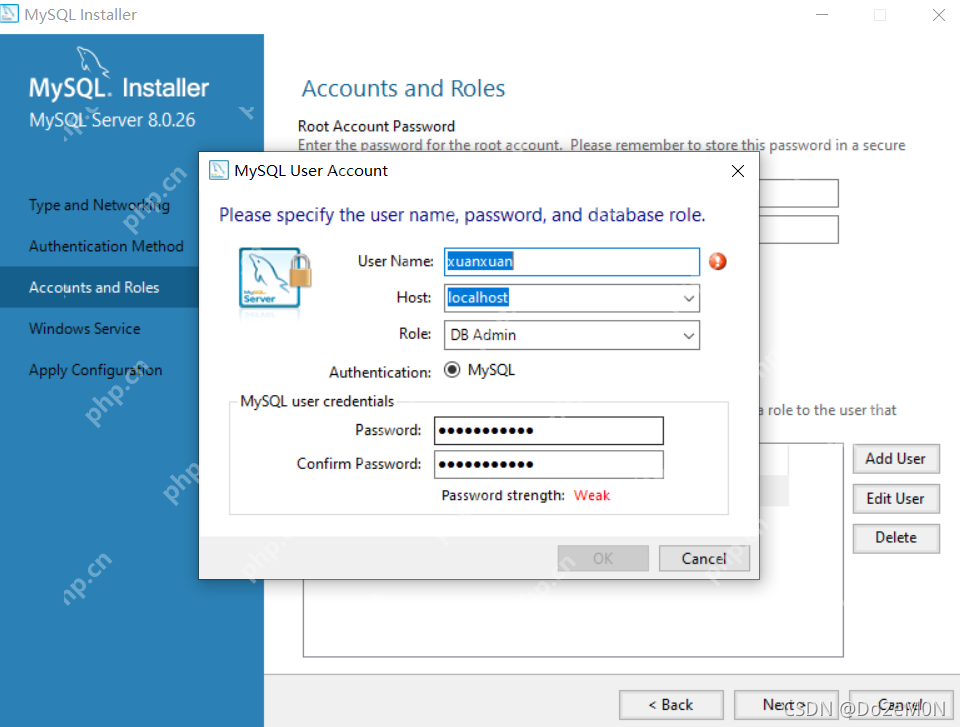Go to Authentication Method step

106,246
